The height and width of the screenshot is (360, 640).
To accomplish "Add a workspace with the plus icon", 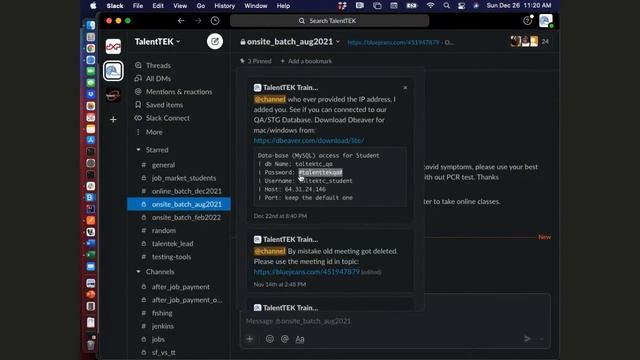I will (x=113, y=120).
